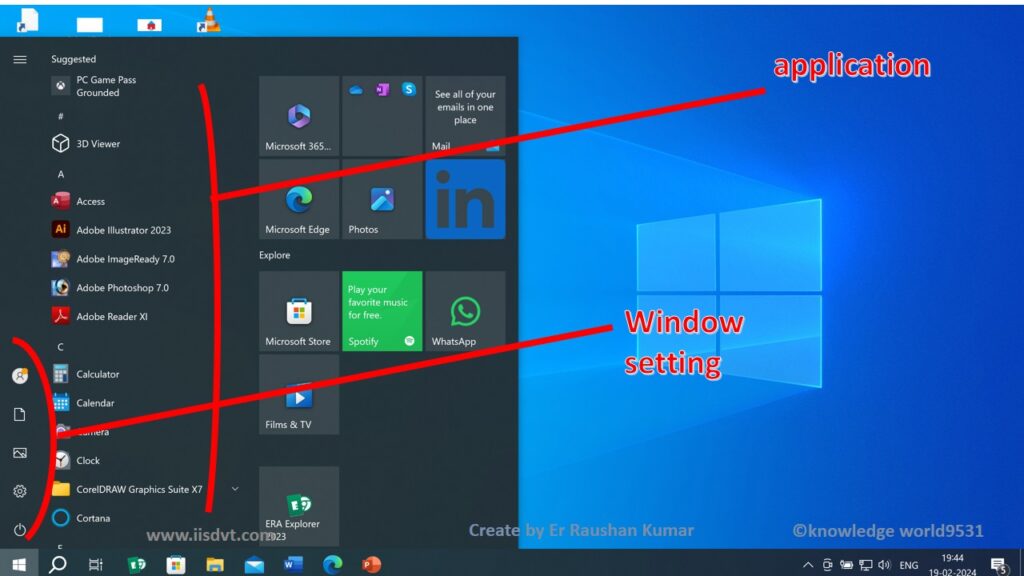Click the LinkedIn tile
The height and width of the screenshot is (576, 1024).
click(x=465, y=200)
